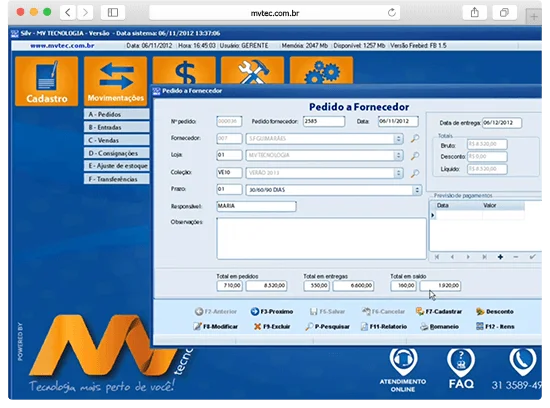The height and width of the screenshot is (408, 550).
Task: Open the wrench and hammer tools tile
Action: [253, 71]
